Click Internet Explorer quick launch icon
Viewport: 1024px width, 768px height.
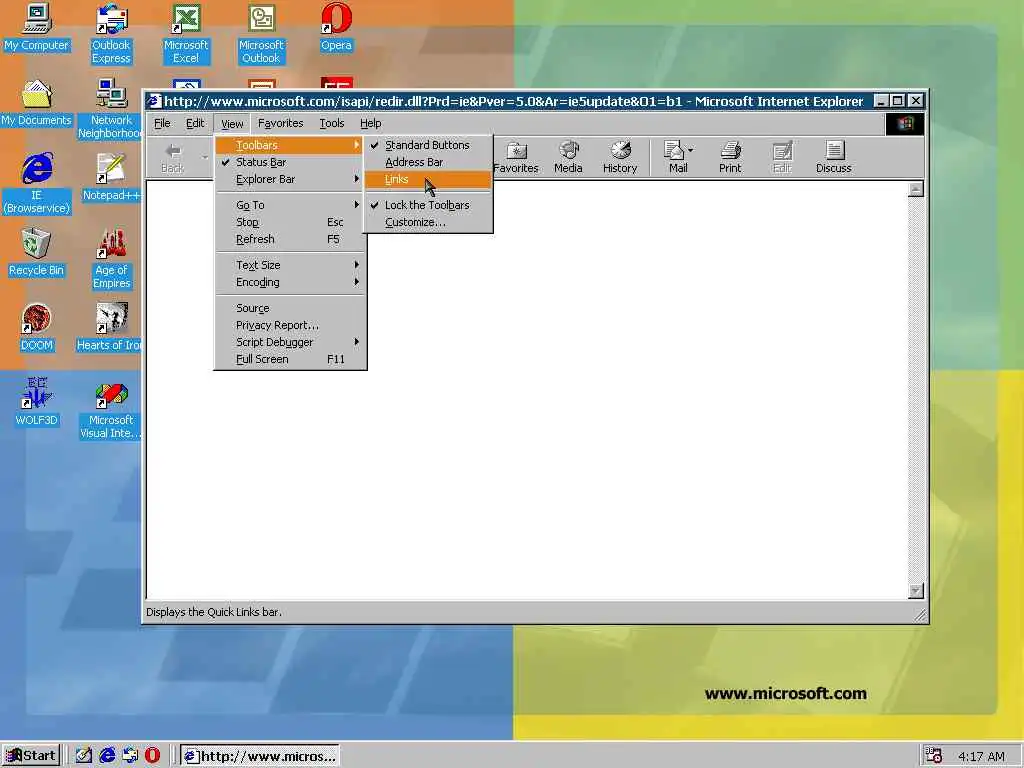(x=107, y=756)
